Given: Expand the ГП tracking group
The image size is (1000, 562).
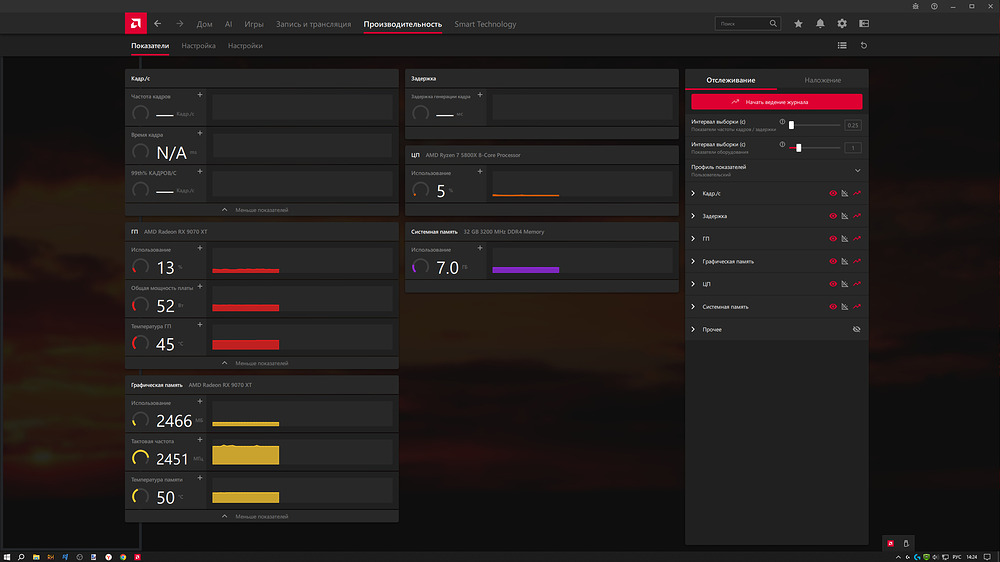Looking at the screenshot, I should click(693, 239).
